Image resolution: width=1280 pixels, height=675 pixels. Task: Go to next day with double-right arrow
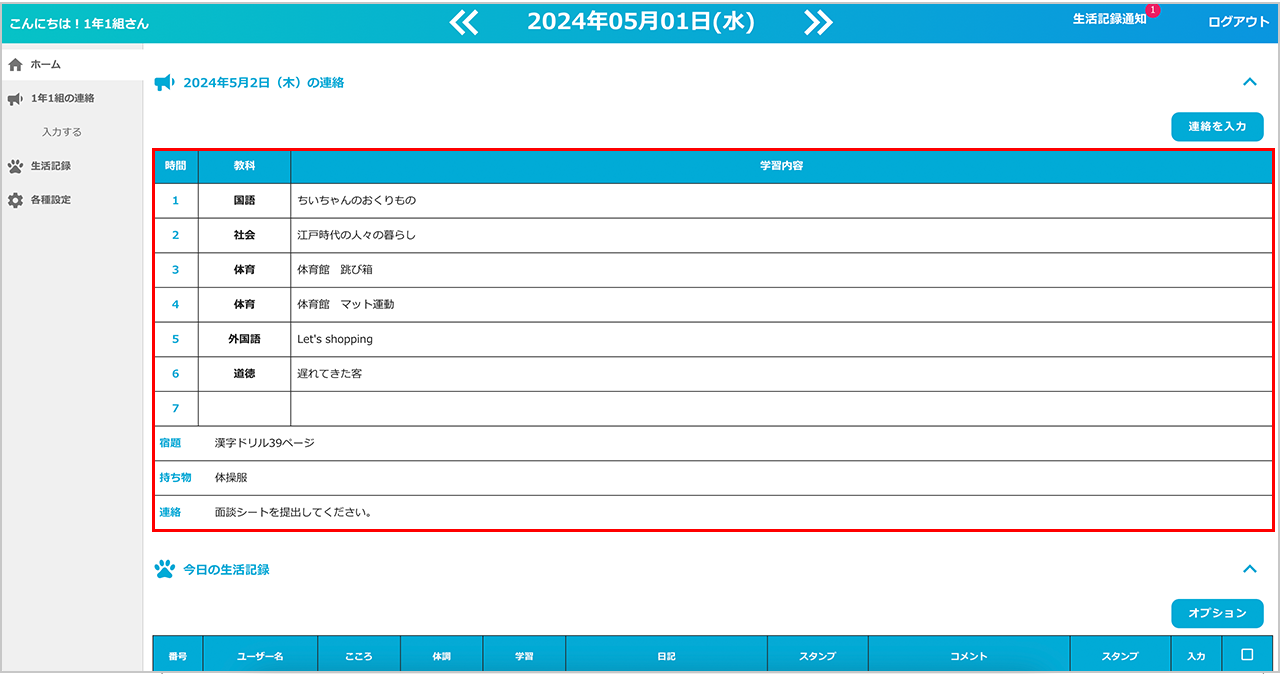(x=818, y=22)
